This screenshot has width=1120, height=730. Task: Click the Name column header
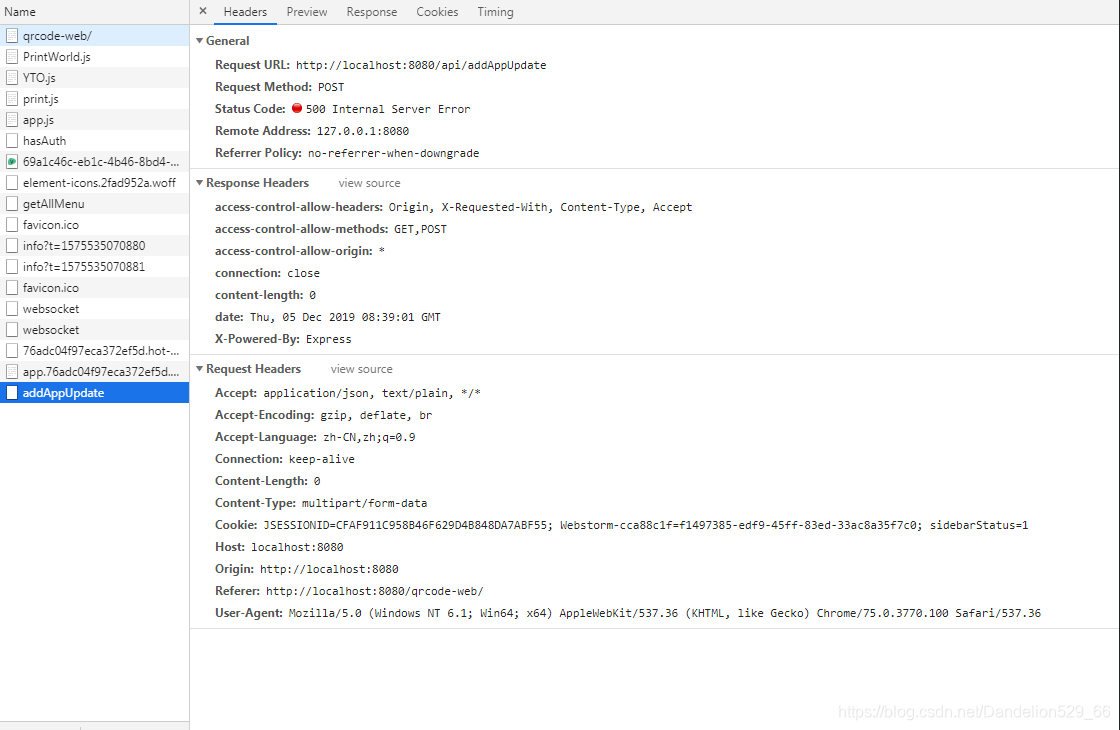click(x=94, y=12)
